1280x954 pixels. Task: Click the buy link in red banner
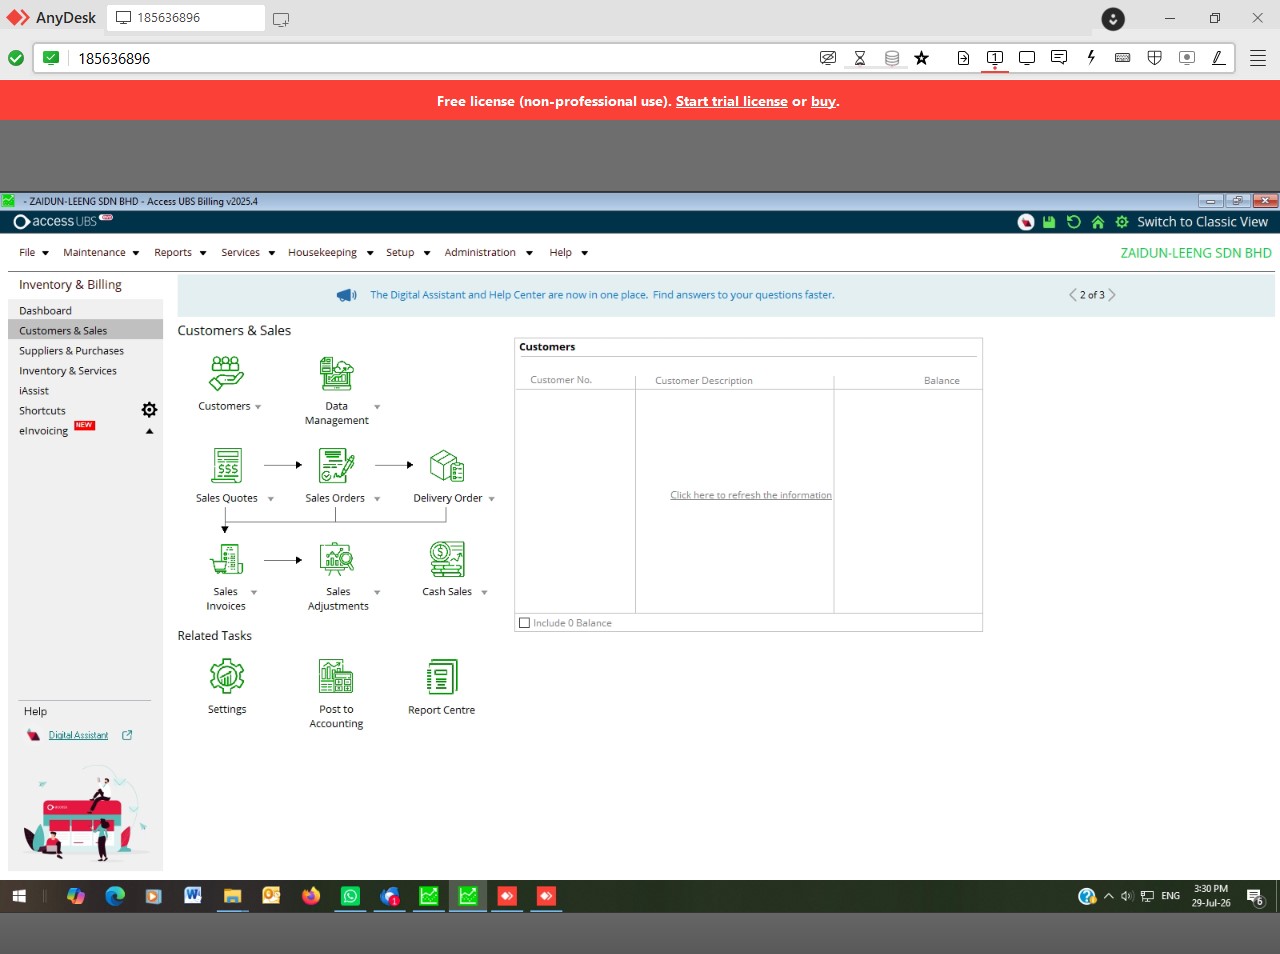click(823, 101)
